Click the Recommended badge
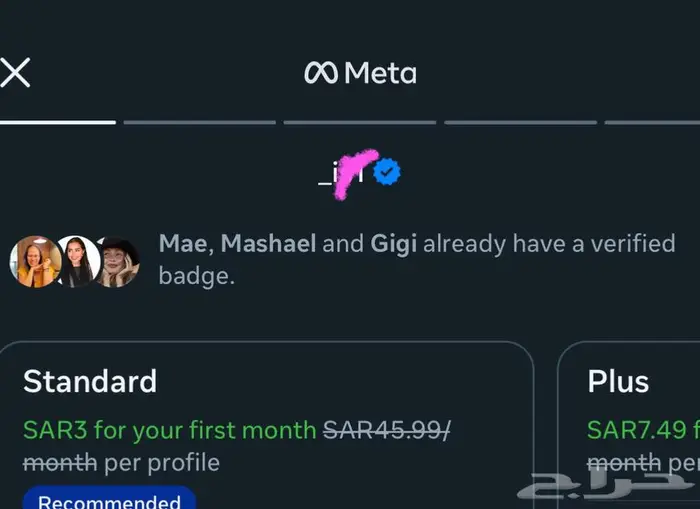The height and width of the screenshot is (509, 700). (x=109, y=499)
